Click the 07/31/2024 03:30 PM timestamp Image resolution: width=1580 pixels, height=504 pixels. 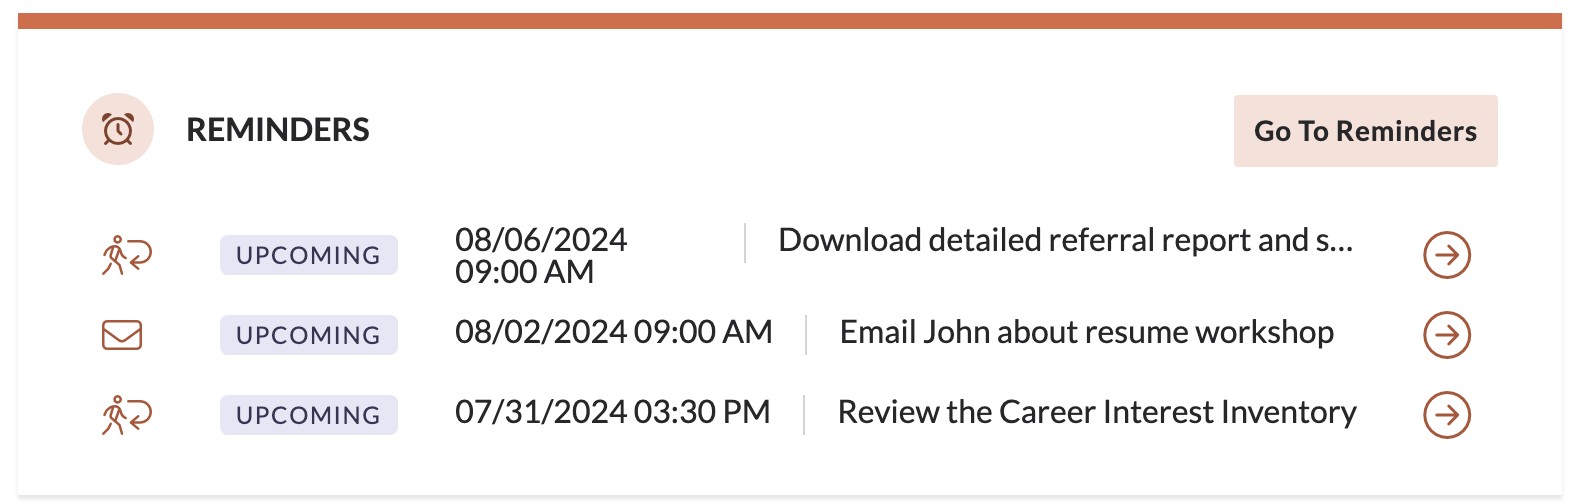[x=612, y=412]
